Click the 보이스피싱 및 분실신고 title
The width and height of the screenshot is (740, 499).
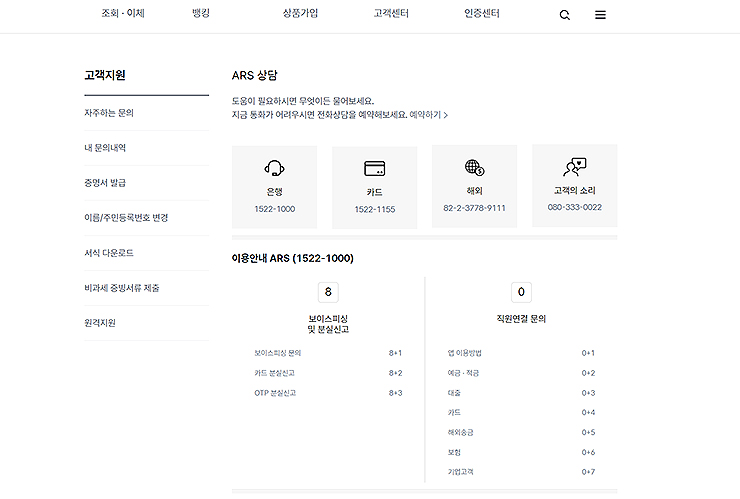point(328,324)
